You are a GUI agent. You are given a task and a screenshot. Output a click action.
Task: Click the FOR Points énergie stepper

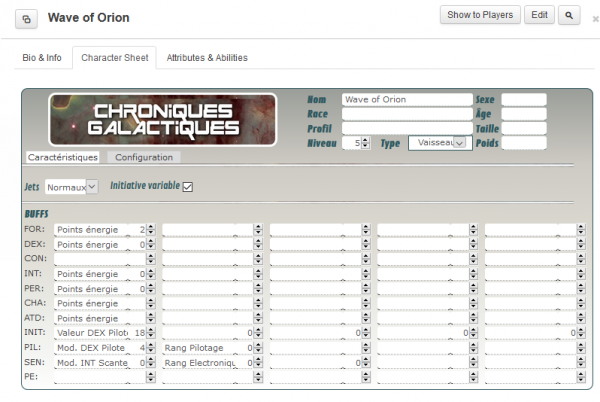tap(151, 230)
